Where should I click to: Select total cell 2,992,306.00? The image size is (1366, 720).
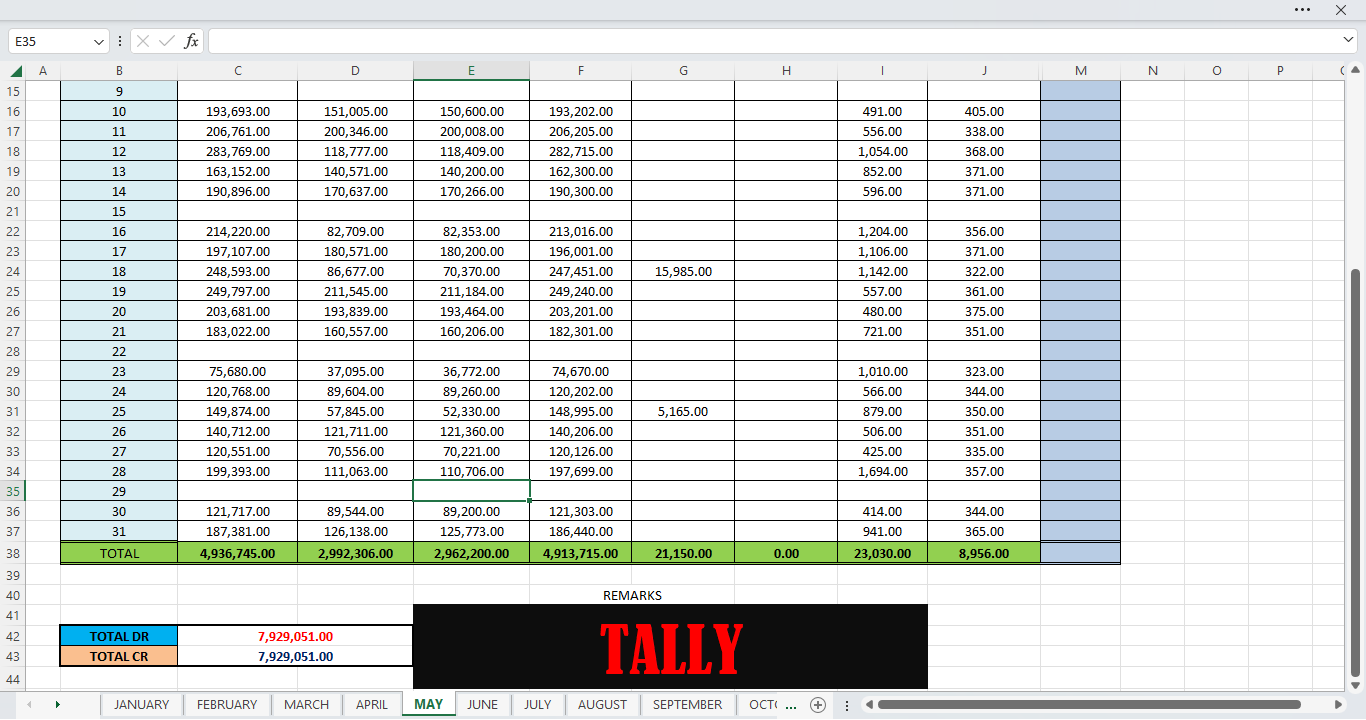point(355,553)
